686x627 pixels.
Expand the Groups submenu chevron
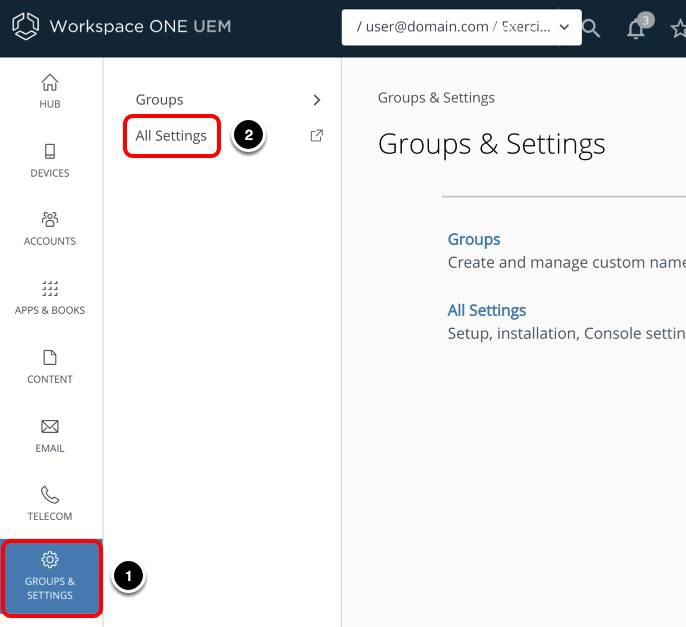(x=317, y=99)
